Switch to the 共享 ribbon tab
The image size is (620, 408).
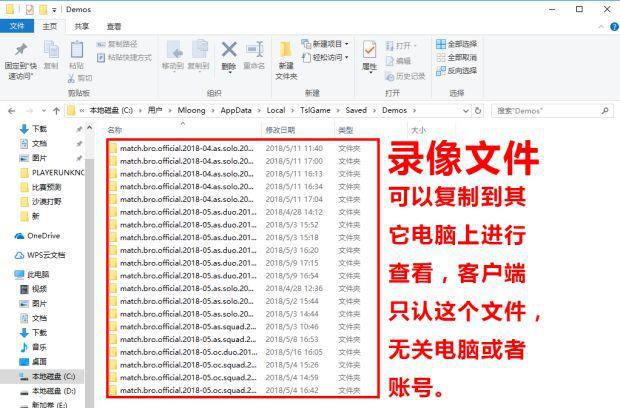pyautogui.click(x=82, y=26)
